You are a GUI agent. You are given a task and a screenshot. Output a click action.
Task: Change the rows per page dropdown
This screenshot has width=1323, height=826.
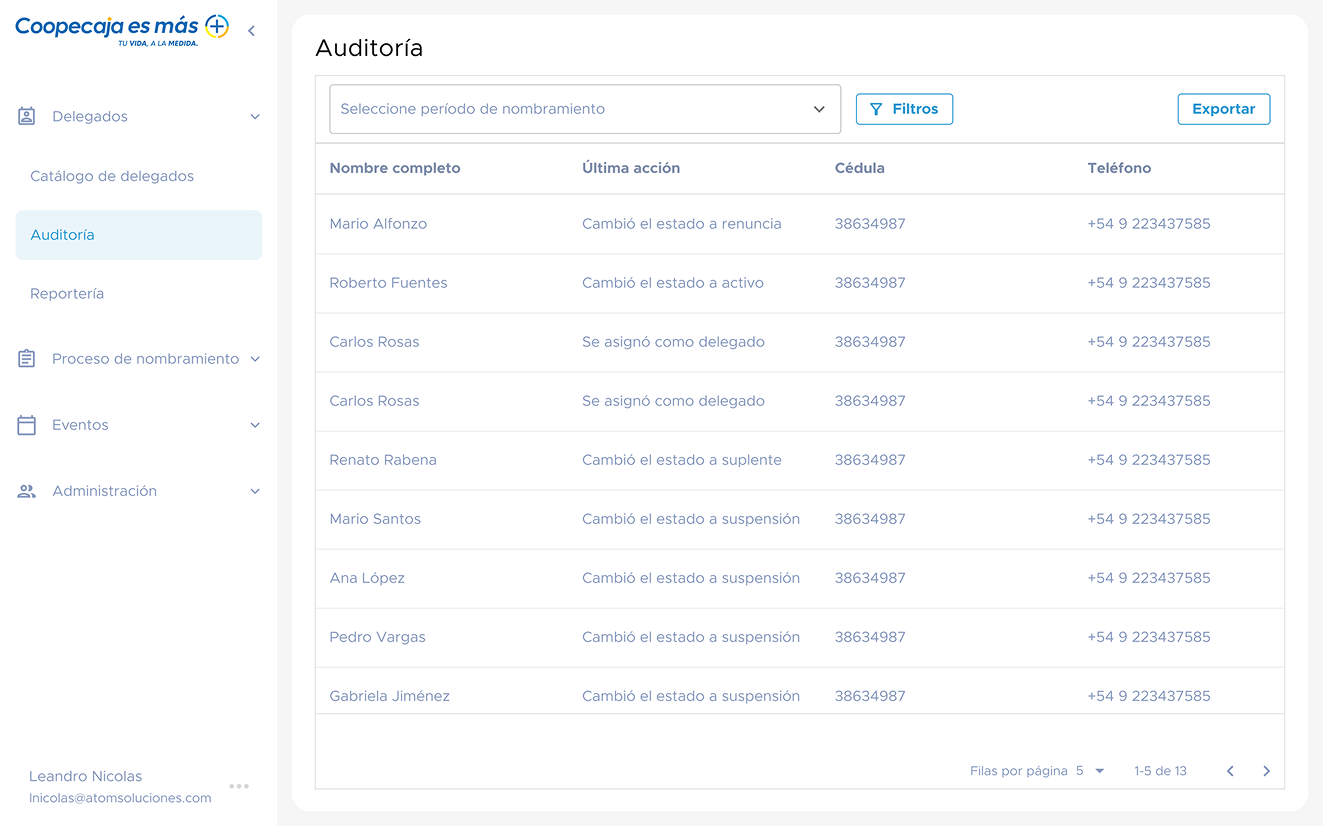coord(1090,771)
